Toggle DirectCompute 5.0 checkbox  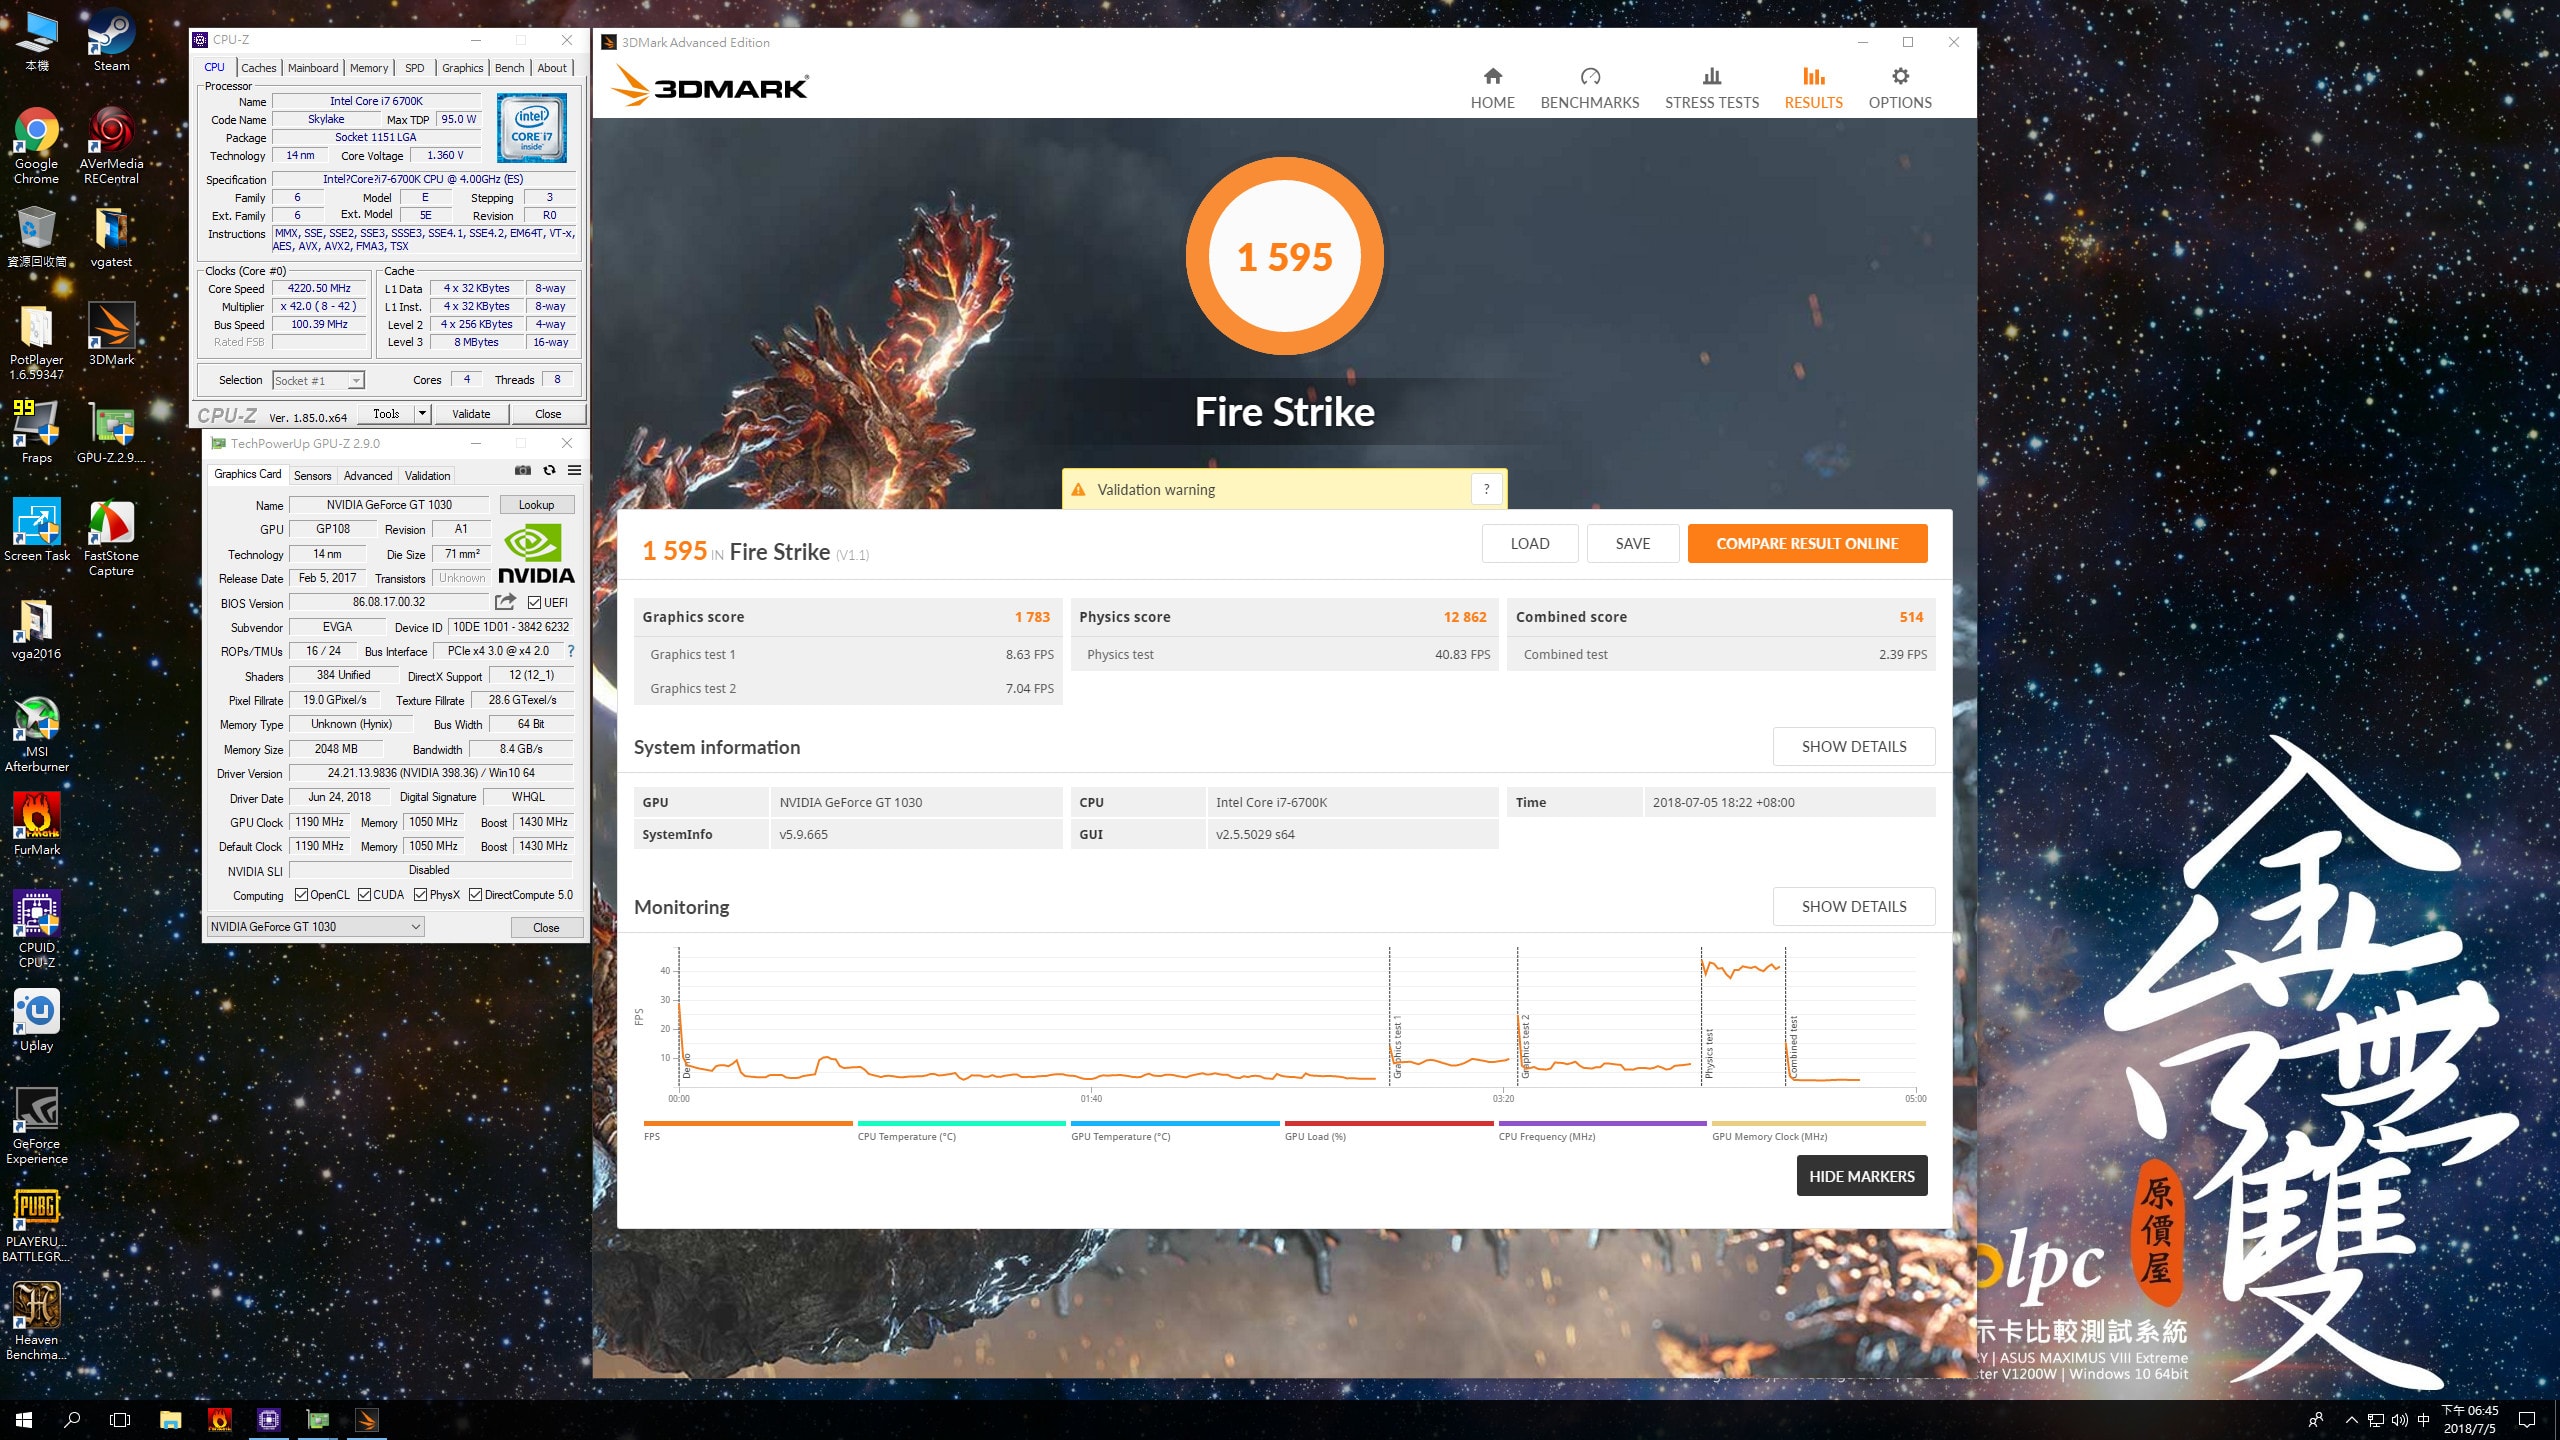click(x=475, y=895)
